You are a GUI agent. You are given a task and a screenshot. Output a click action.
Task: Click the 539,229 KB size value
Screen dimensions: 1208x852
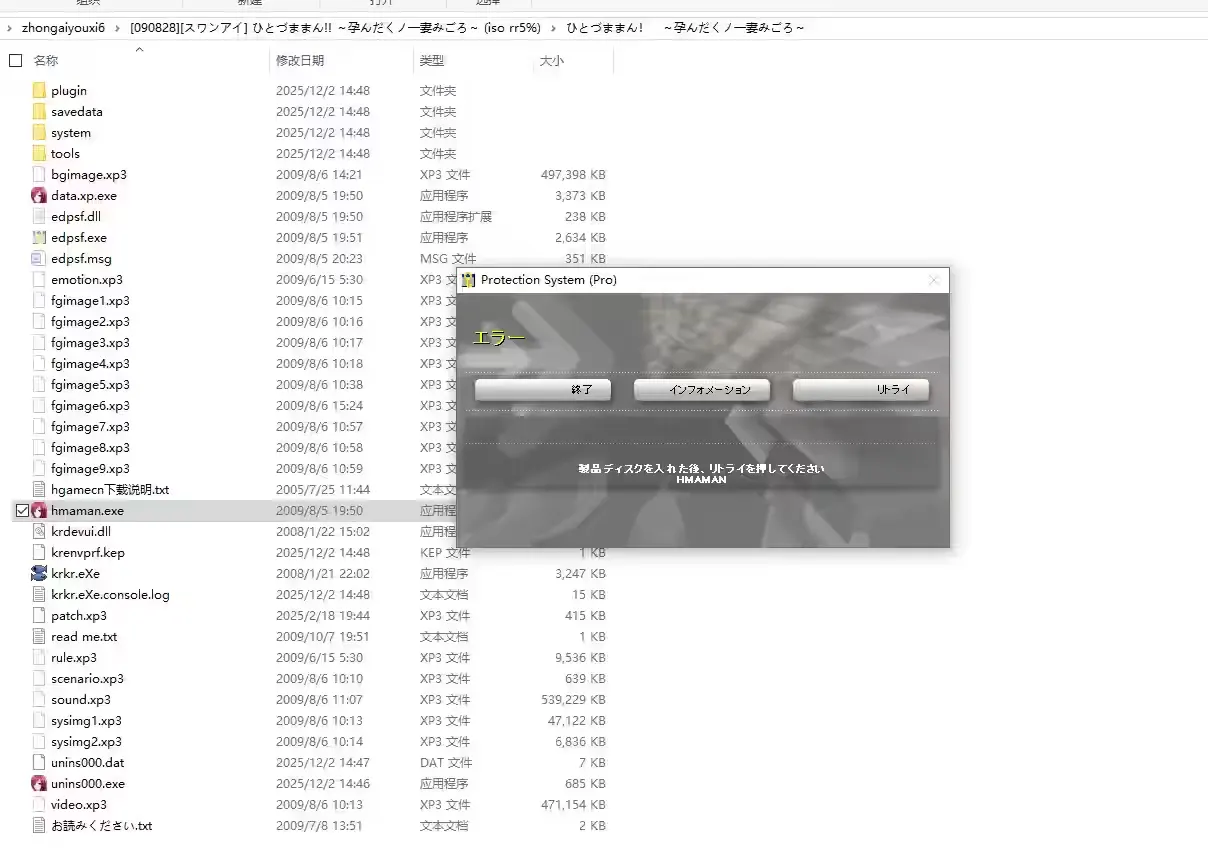573,699
